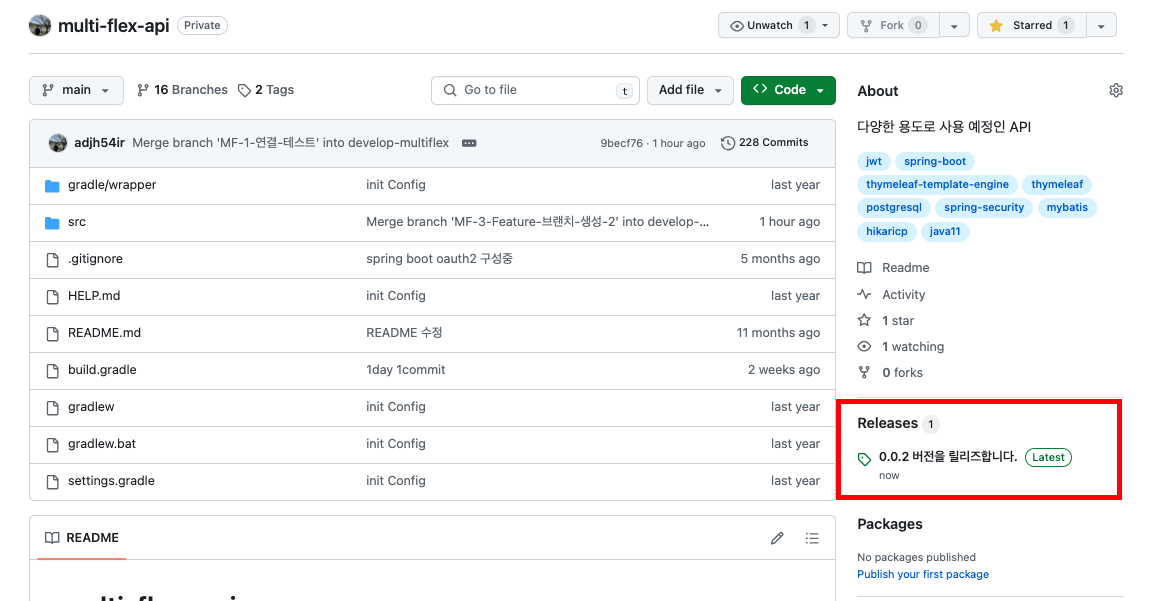Open the commit hash 9becf76
Image resolution: width=1154 pixels, height=601 pixels.
pos(621,143)
